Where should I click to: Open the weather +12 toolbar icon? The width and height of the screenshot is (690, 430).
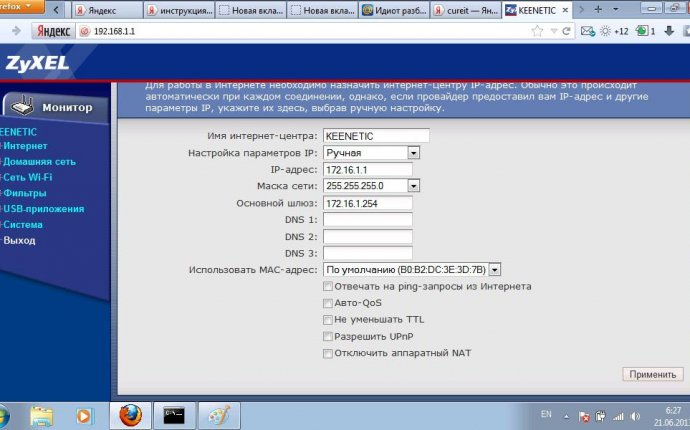pyautogui.click(x=615, y=31)
